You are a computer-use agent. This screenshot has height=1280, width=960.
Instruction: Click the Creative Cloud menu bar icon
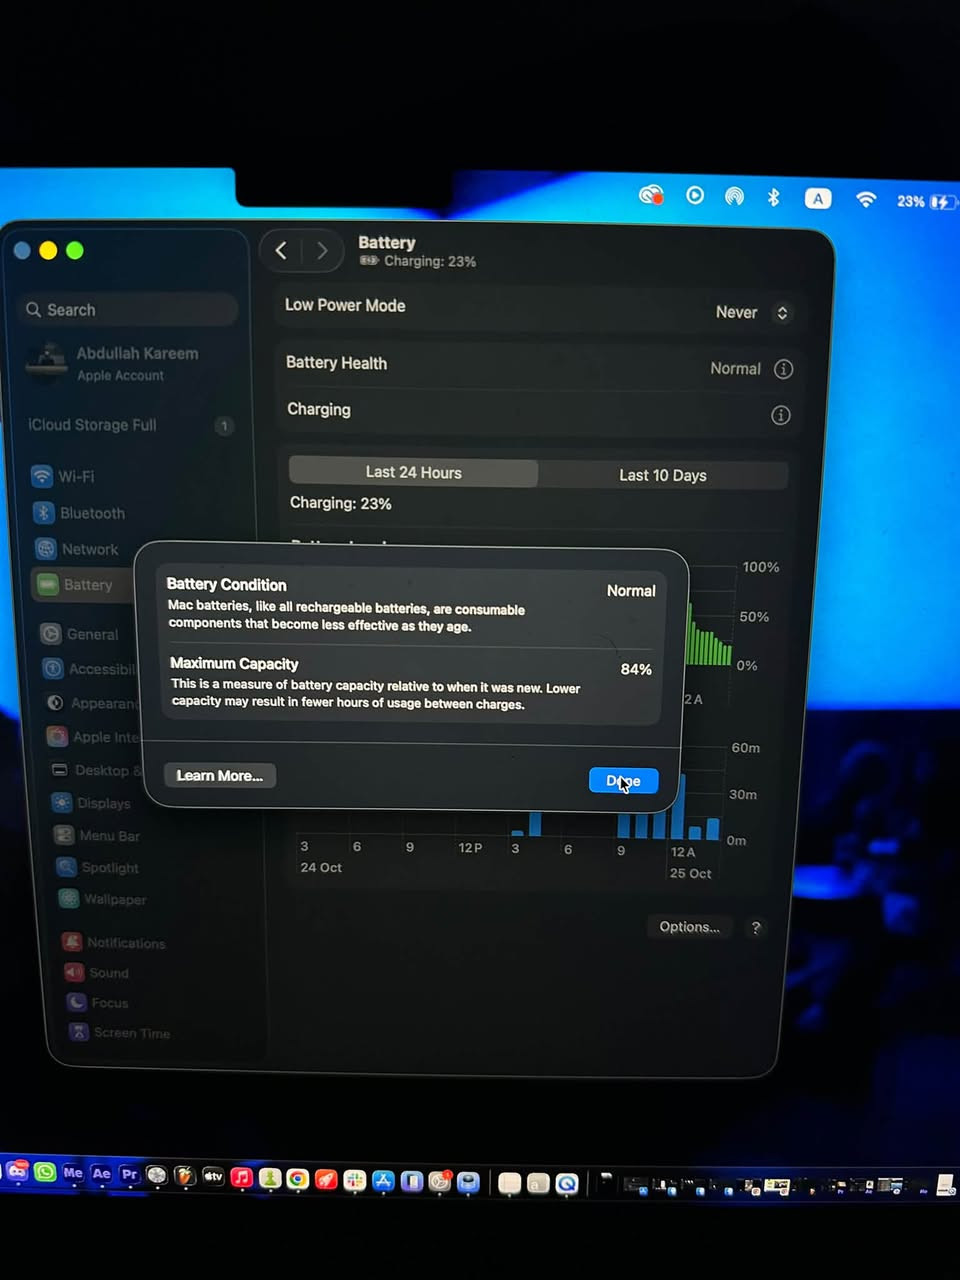point(652,195)
